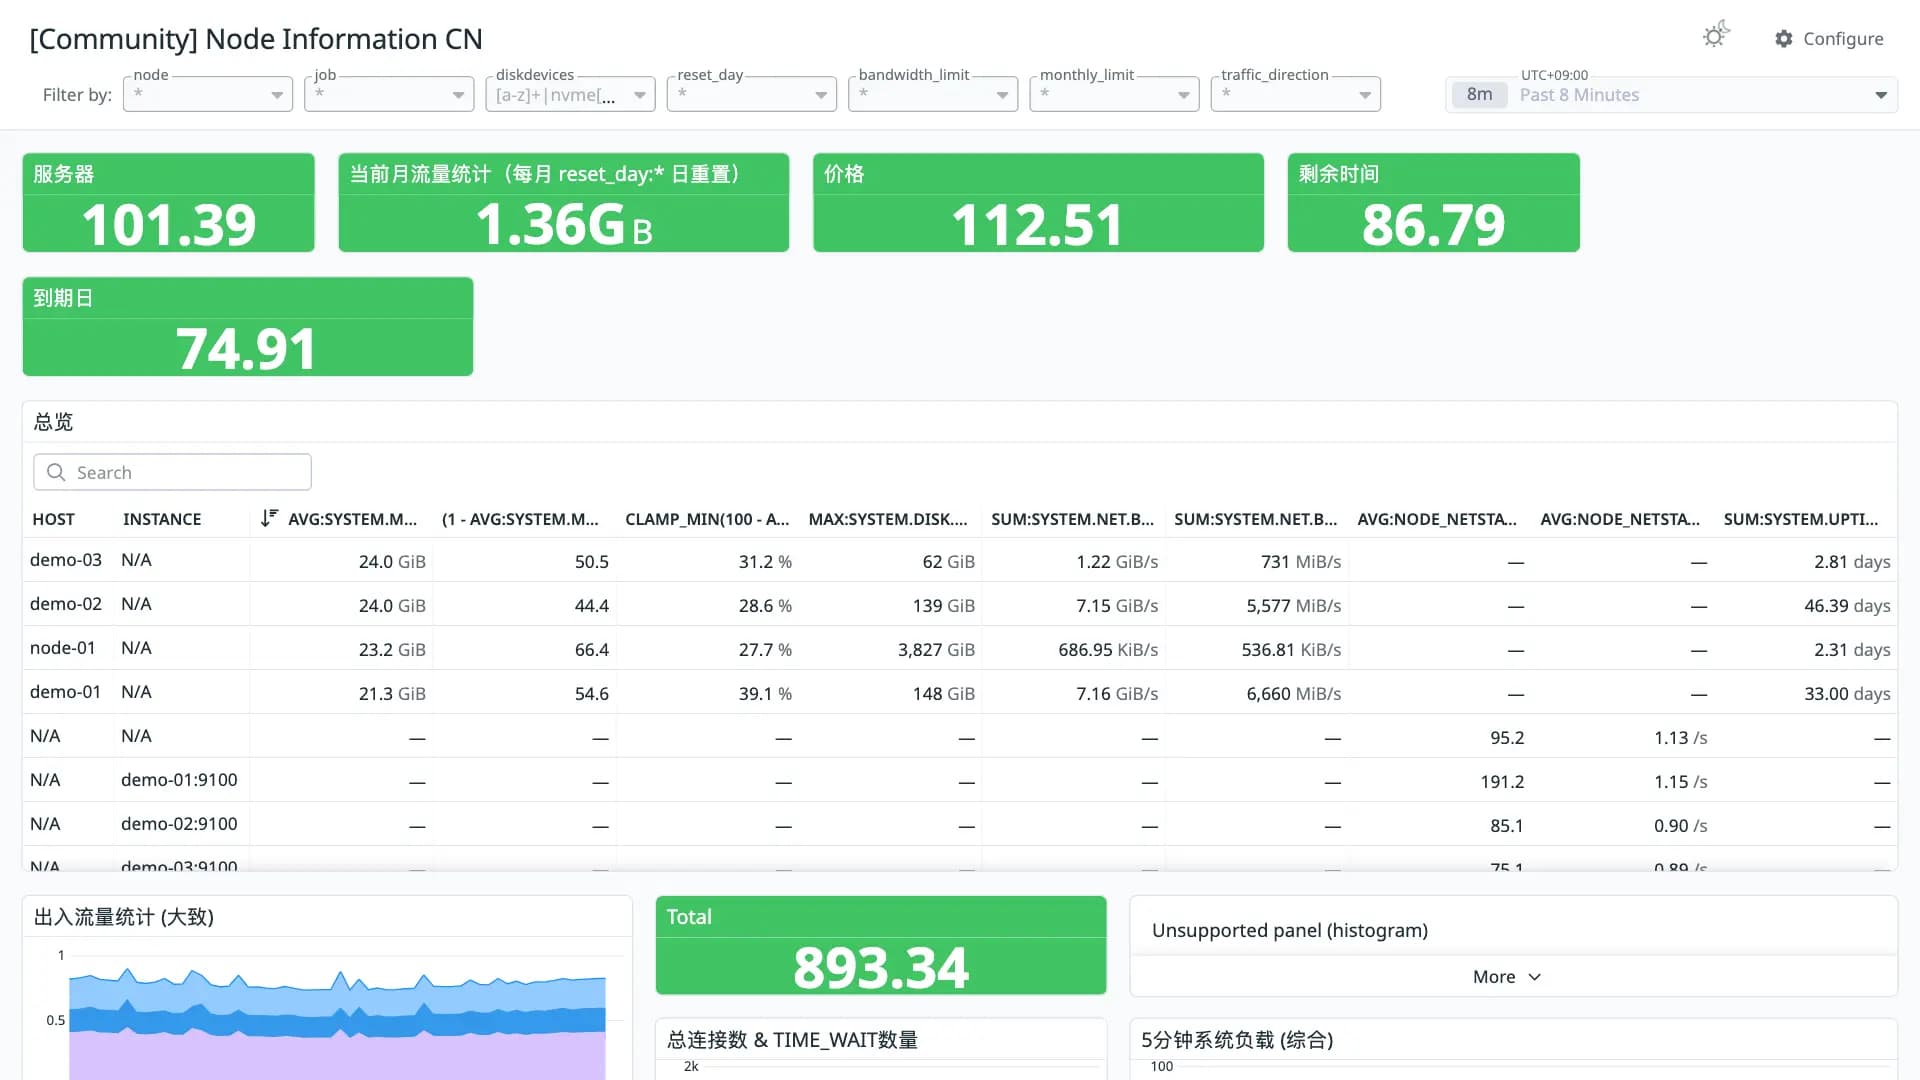Toggle dark mode with sun-moon icon
1920x1080 pixels.
1716,36
